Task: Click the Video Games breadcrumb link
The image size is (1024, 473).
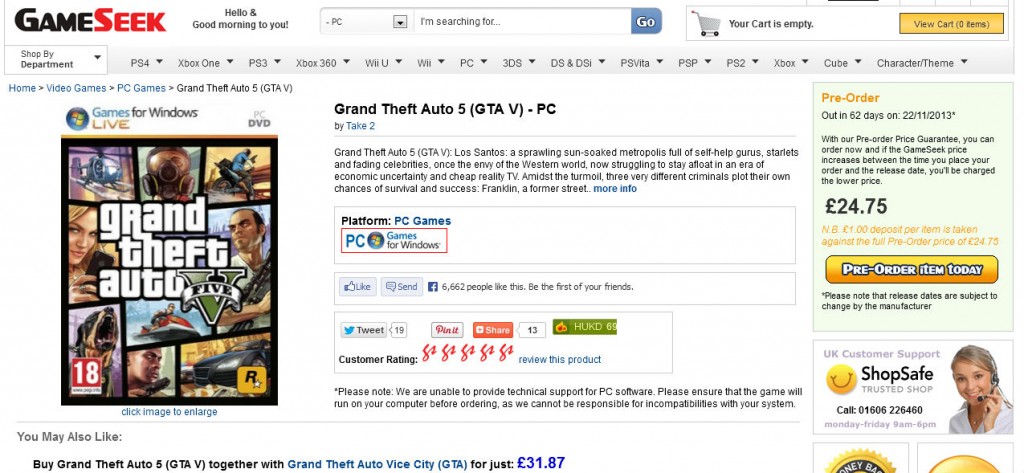Action: [76, 88]
